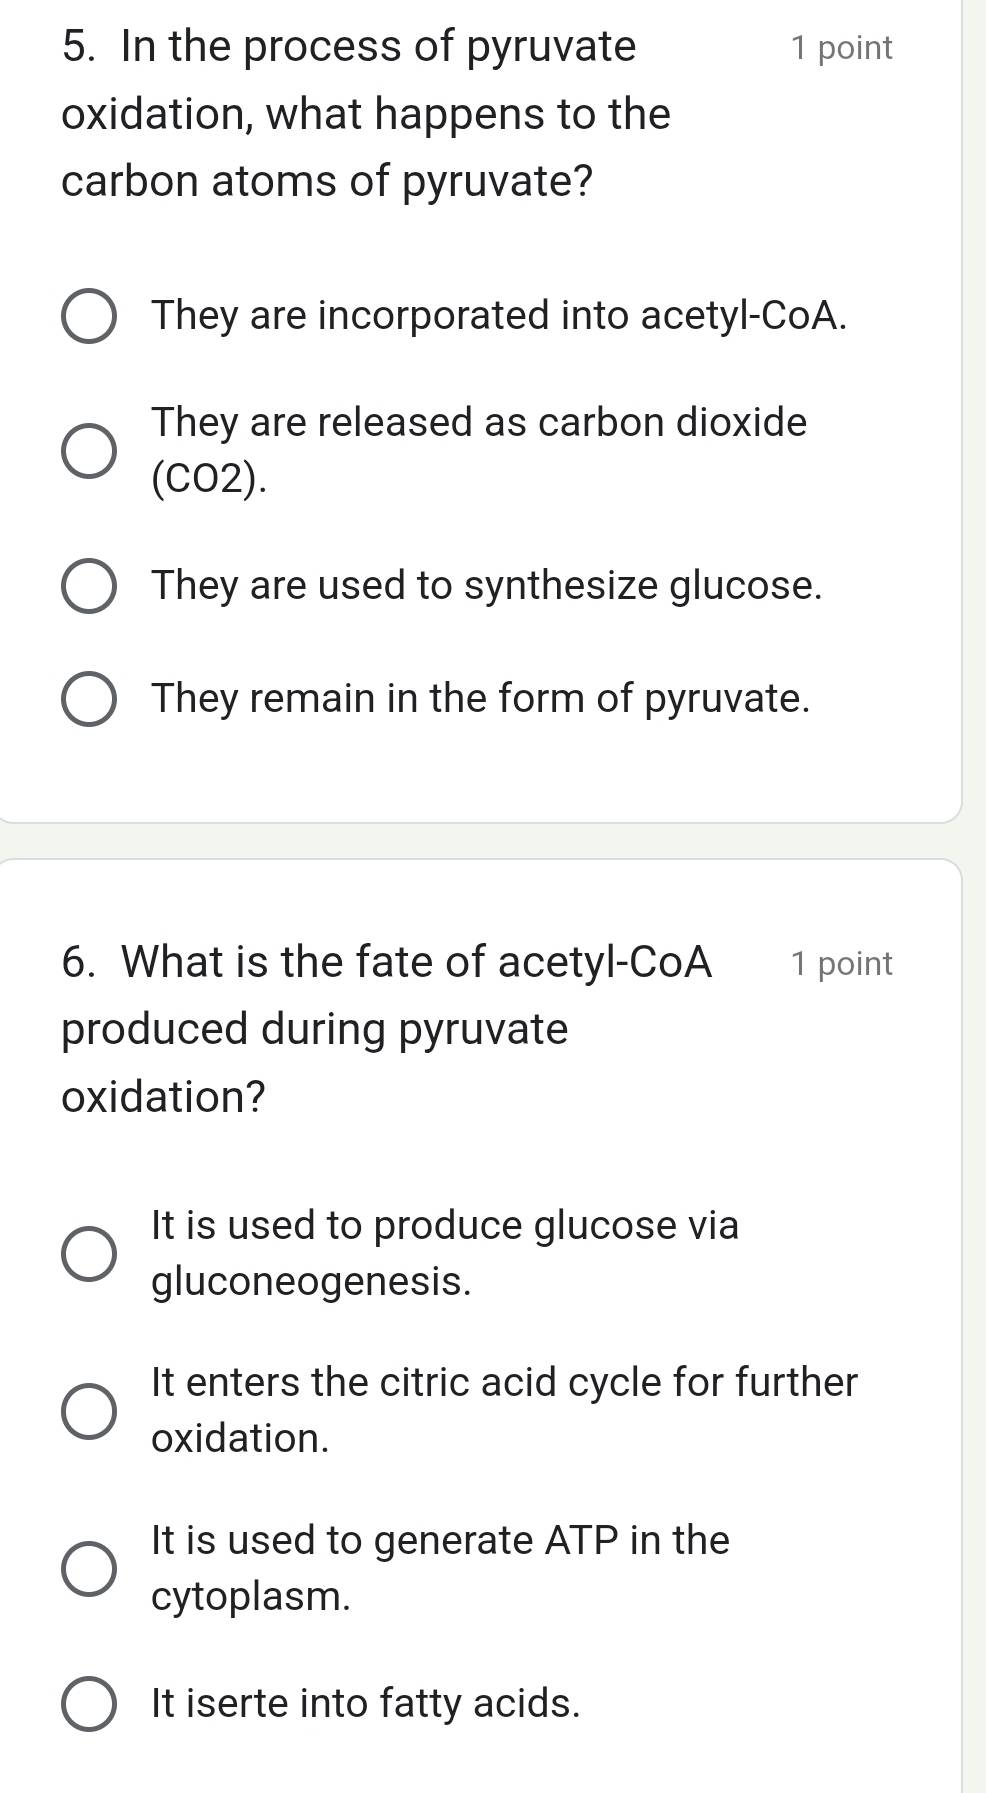The width and height of the screenshot is (986, 1793).
Task: Select 'They are incorporated into acetyl-CoA' option
Action: tap(89, 317)
